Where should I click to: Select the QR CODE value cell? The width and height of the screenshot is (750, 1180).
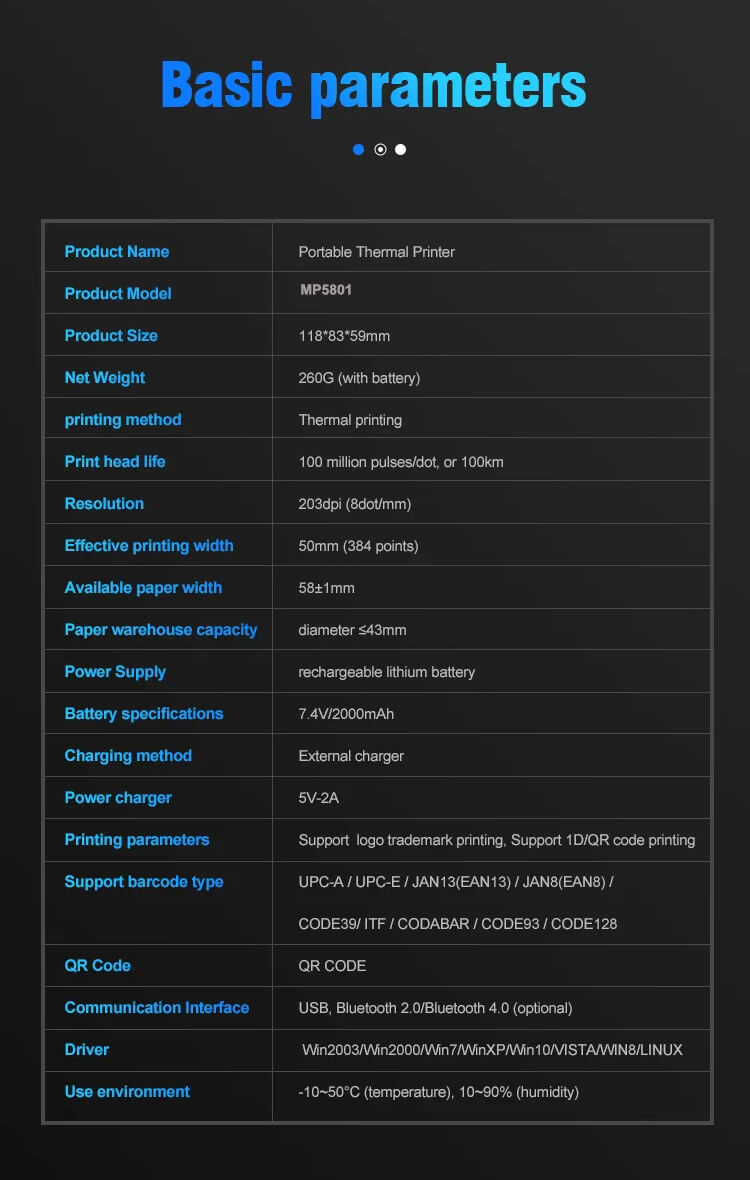click(x=332, y=966)
